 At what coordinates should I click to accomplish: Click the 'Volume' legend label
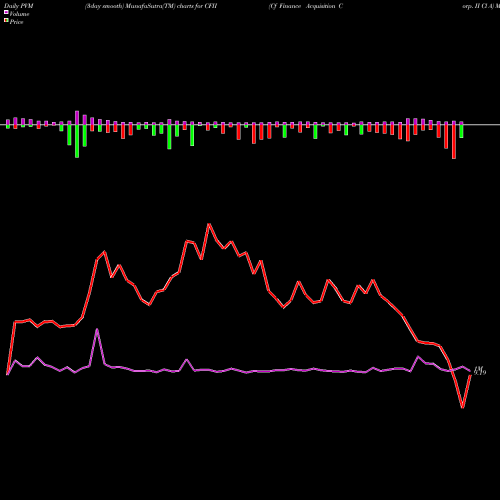tap(19, 14)
